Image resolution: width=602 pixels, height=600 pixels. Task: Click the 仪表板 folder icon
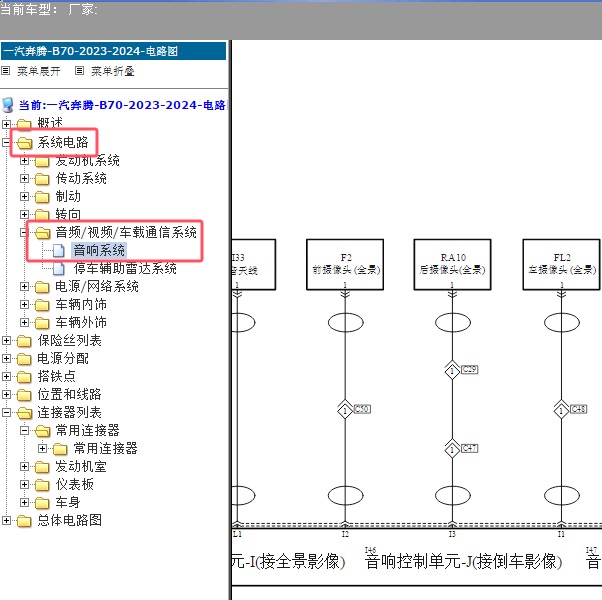coord(42,485)
